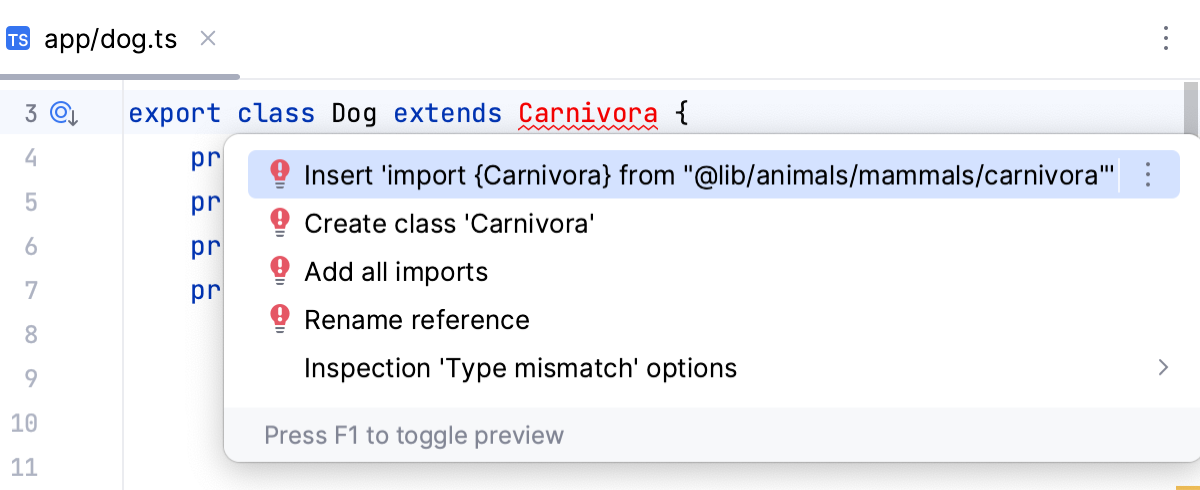Close the app/dog.ts tab
1200x490 pixels.
[208, 39]
